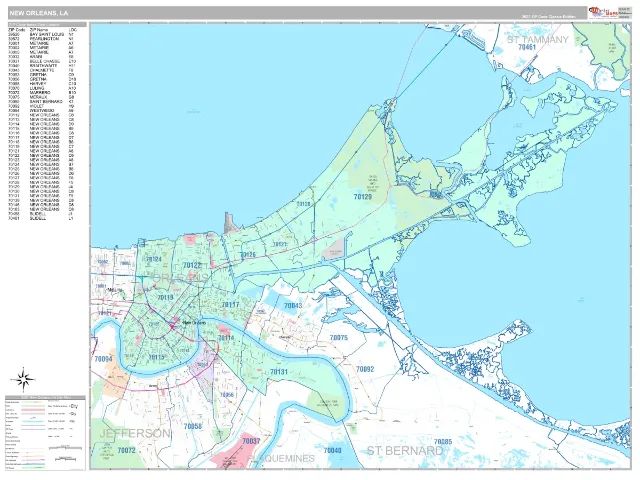The image size is (640, 480).
Task: Click the "ST TAMMANY" parish label
Action: tap(538, 40)
